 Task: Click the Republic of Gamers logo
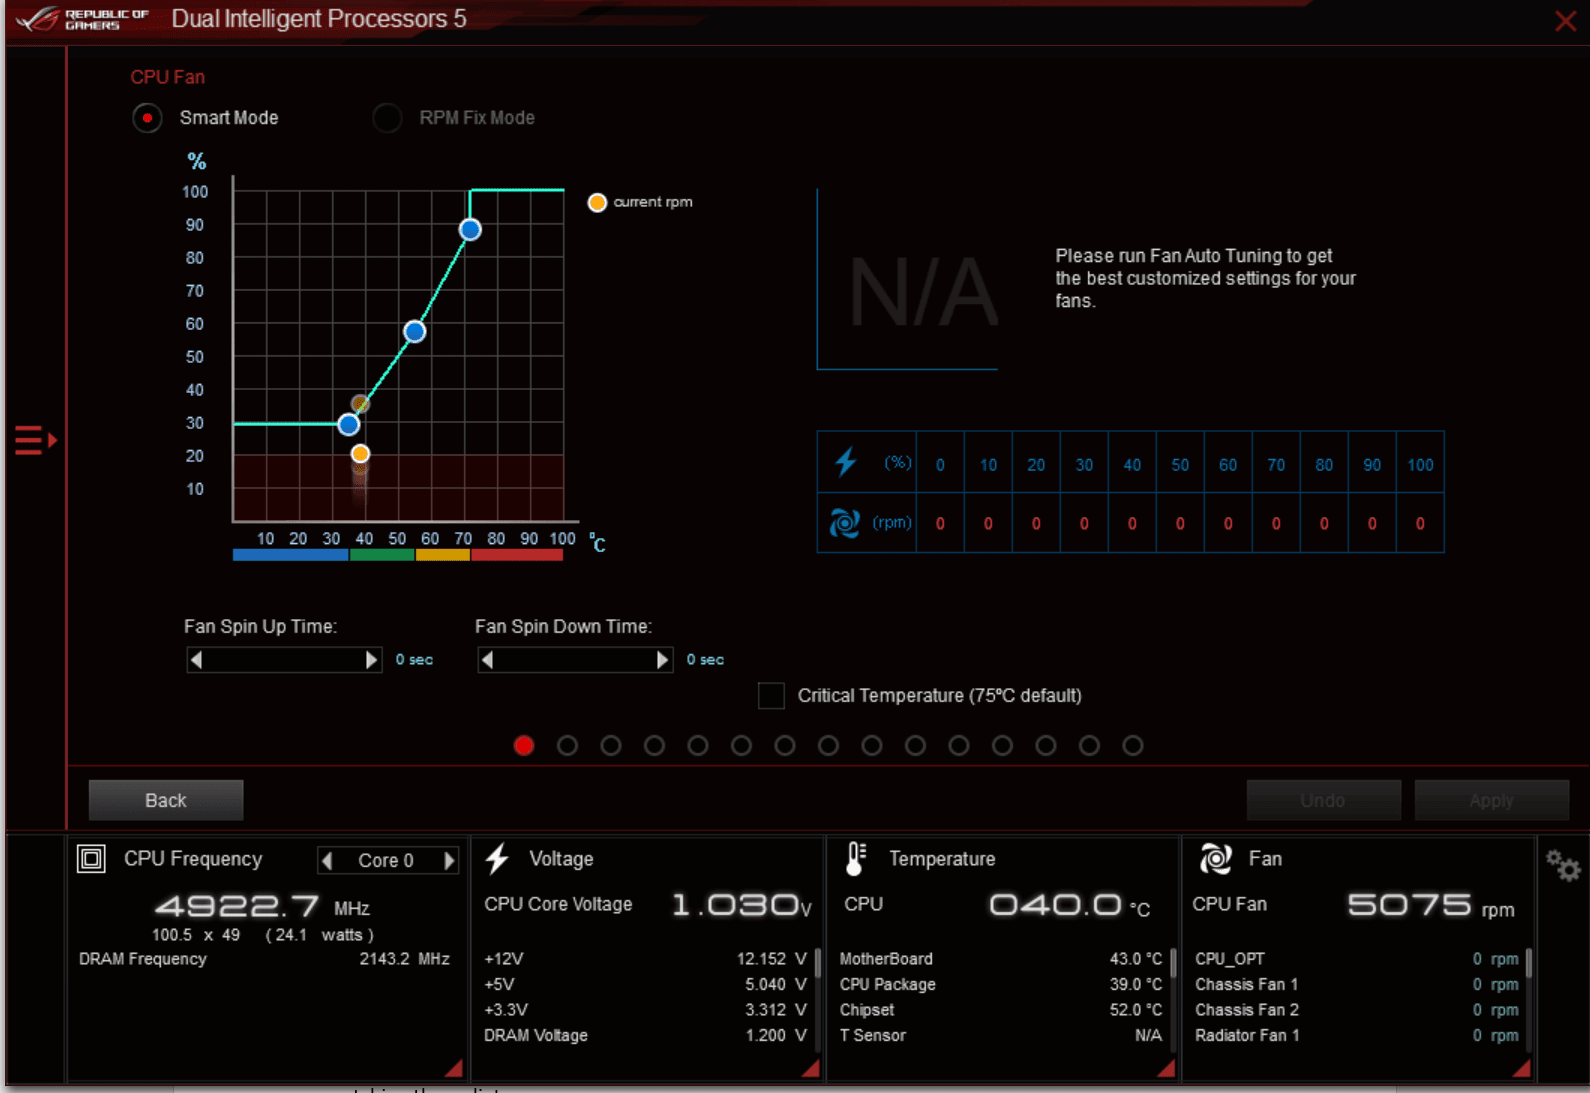tap(83, 19)
